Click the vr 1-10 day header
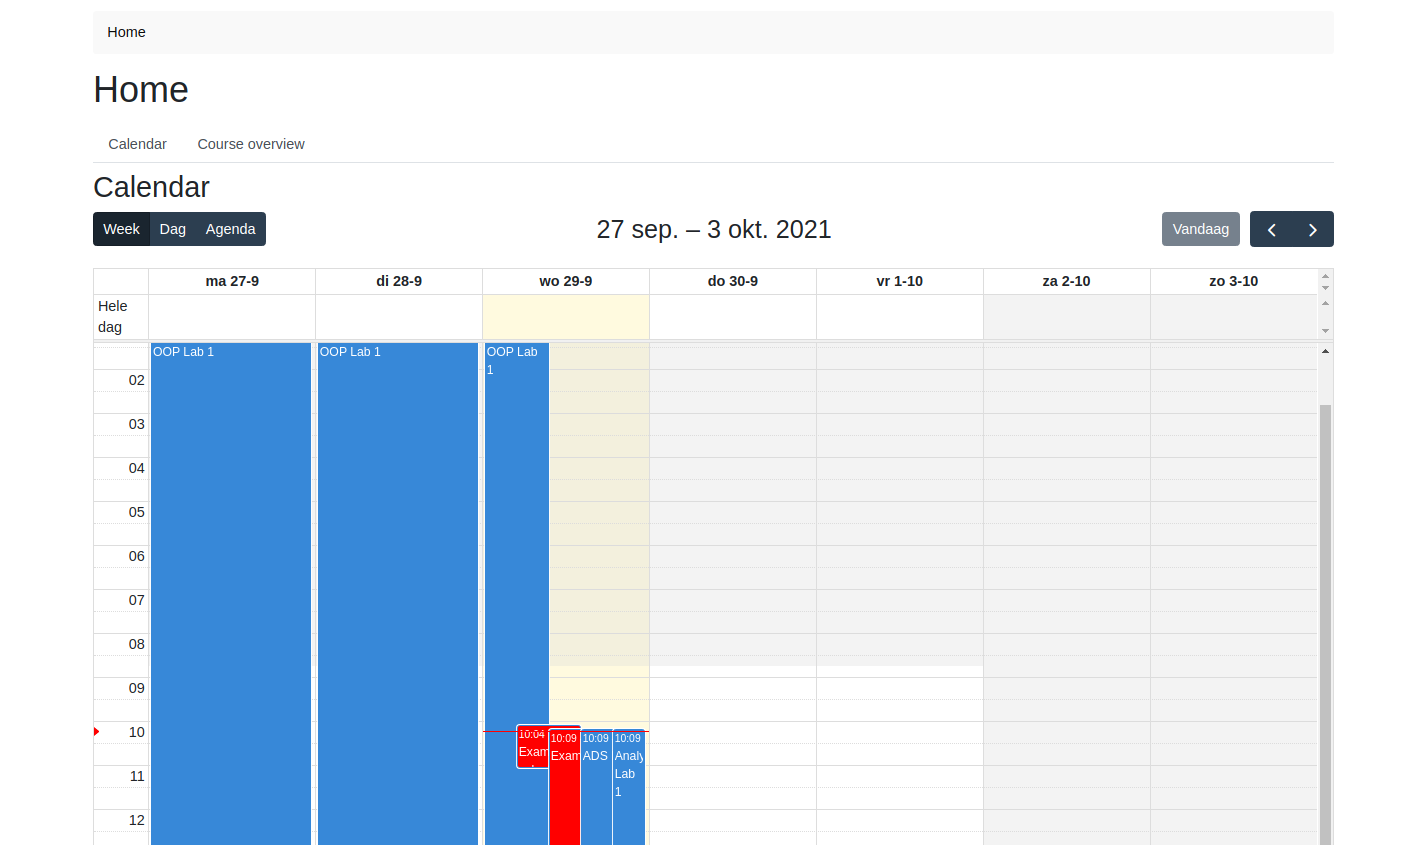Viewport: 1410px width, 845px height. pos(900,281)
